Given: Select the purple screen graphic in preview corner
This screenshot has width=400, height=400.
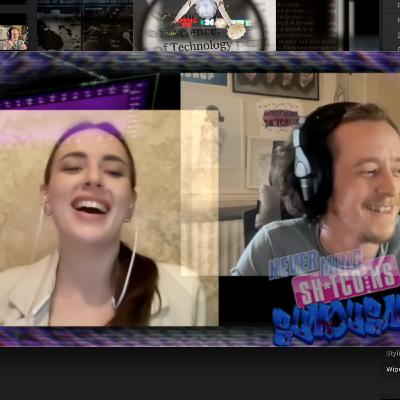Looking at the screenshot, I should [78, 93].
